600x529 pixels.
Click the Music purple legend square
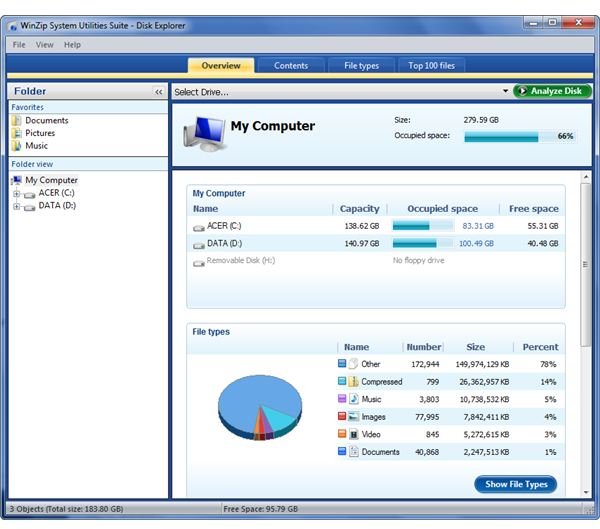tap(342, 398)
